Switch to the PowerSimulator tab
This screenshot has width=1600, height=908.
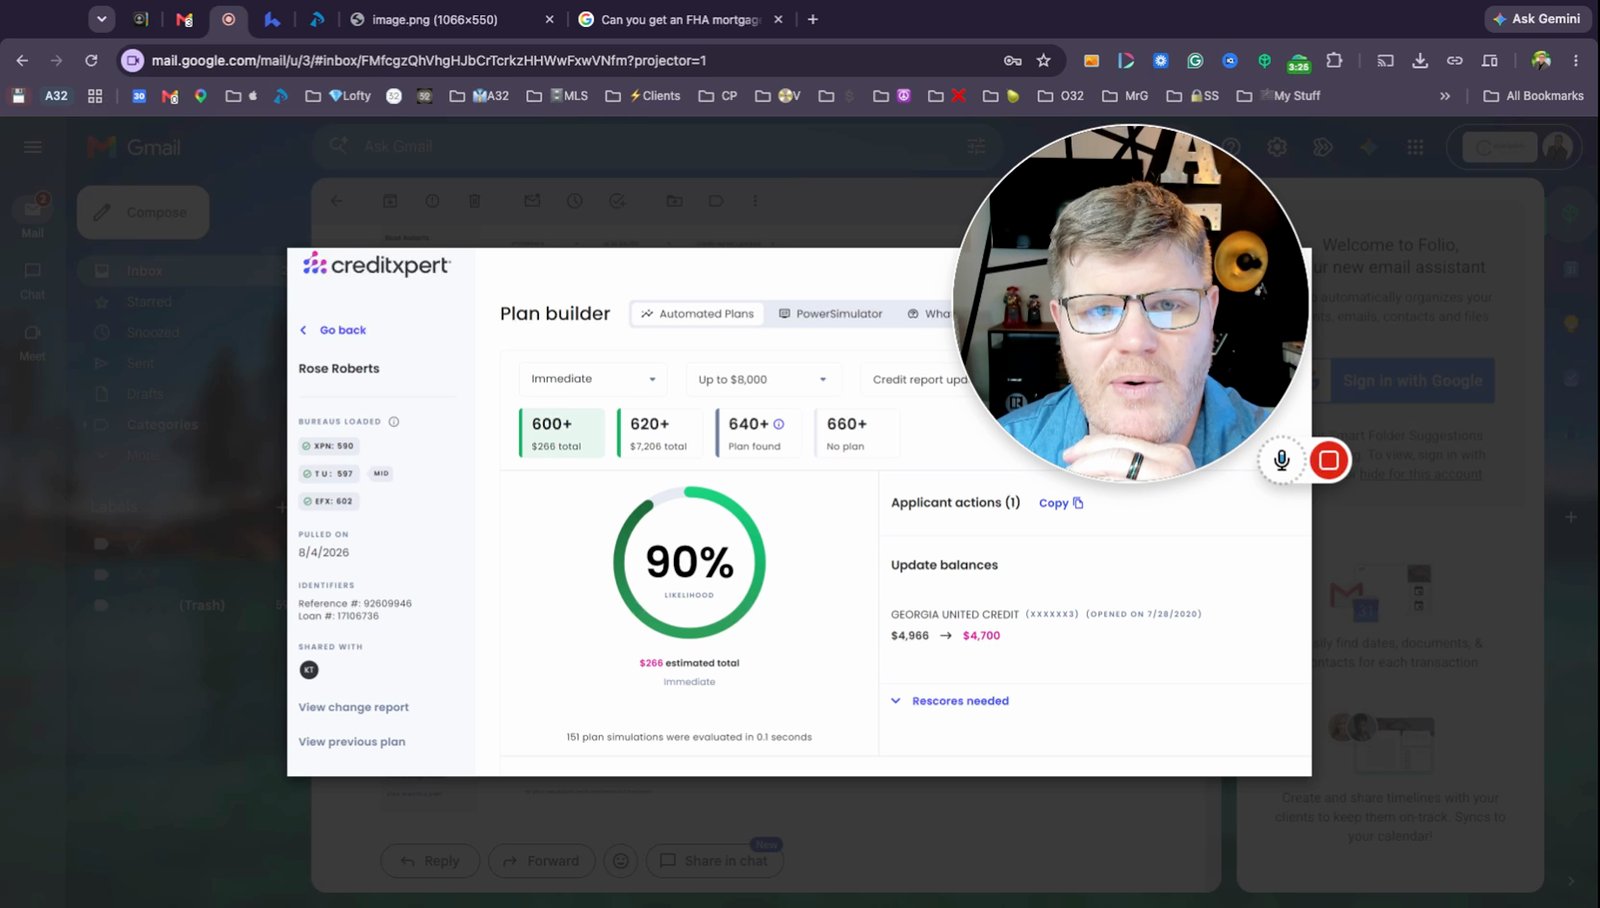(830, 314)
